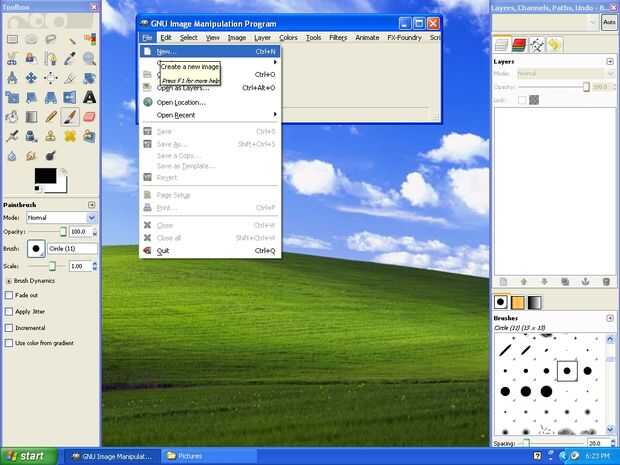Open the Layers Mode dropdown
Viewport: 620px width, 465px height.
click(566, 74)
